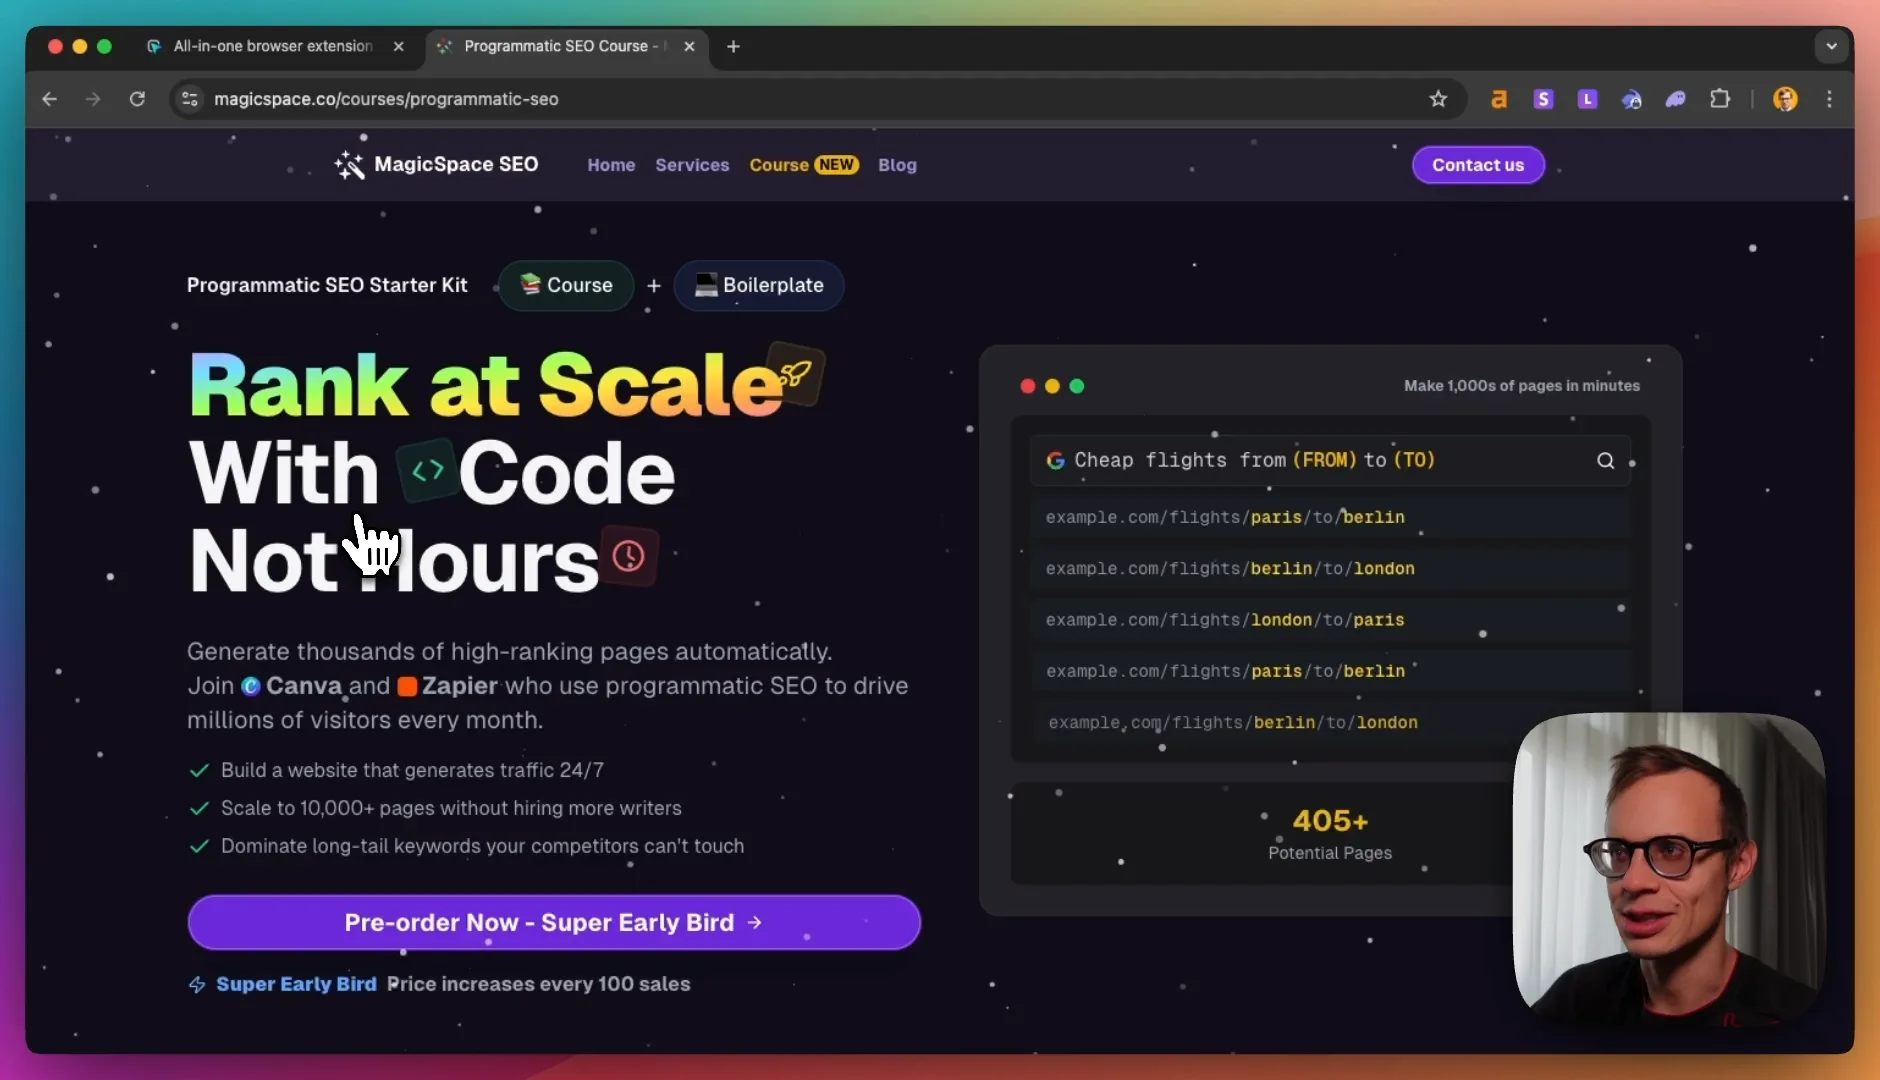Click 'Build a website that generates traffic 24/7'
Image resolution: width=1880 pixels, height=1080 pixels.
click(412, 770)
